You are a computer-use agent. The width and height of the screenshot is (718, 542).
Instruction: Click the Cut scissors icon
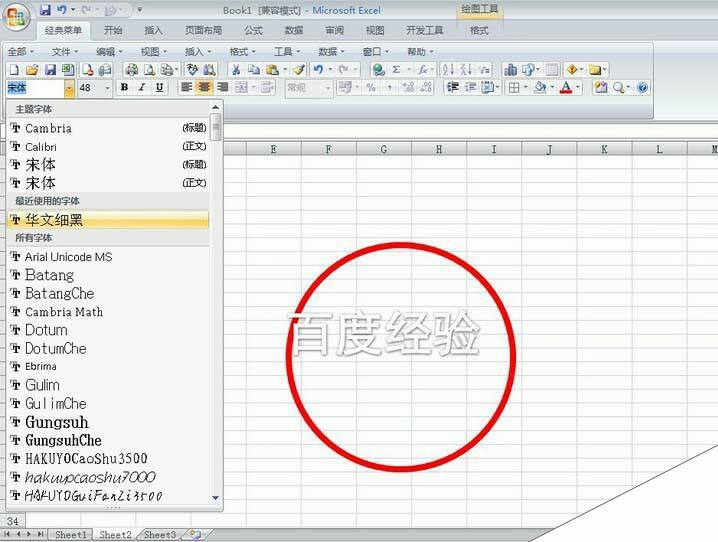coord(236,70)
